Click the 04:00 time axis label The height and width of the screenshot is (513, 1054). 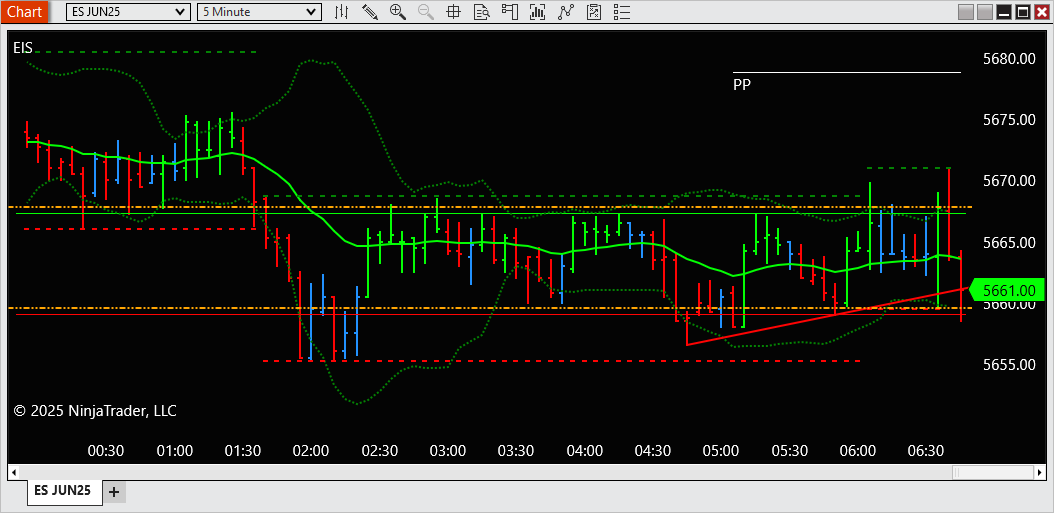click(584, 450)
